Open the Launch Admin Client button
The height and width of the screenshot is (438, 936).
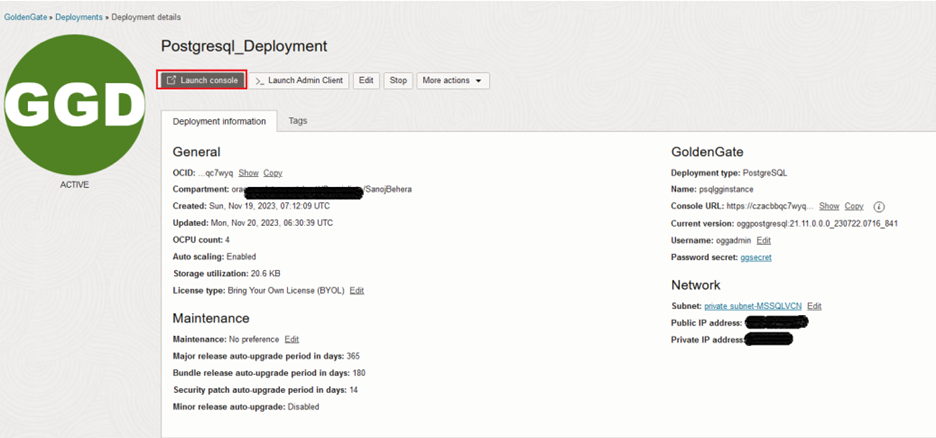click(299, 81)
